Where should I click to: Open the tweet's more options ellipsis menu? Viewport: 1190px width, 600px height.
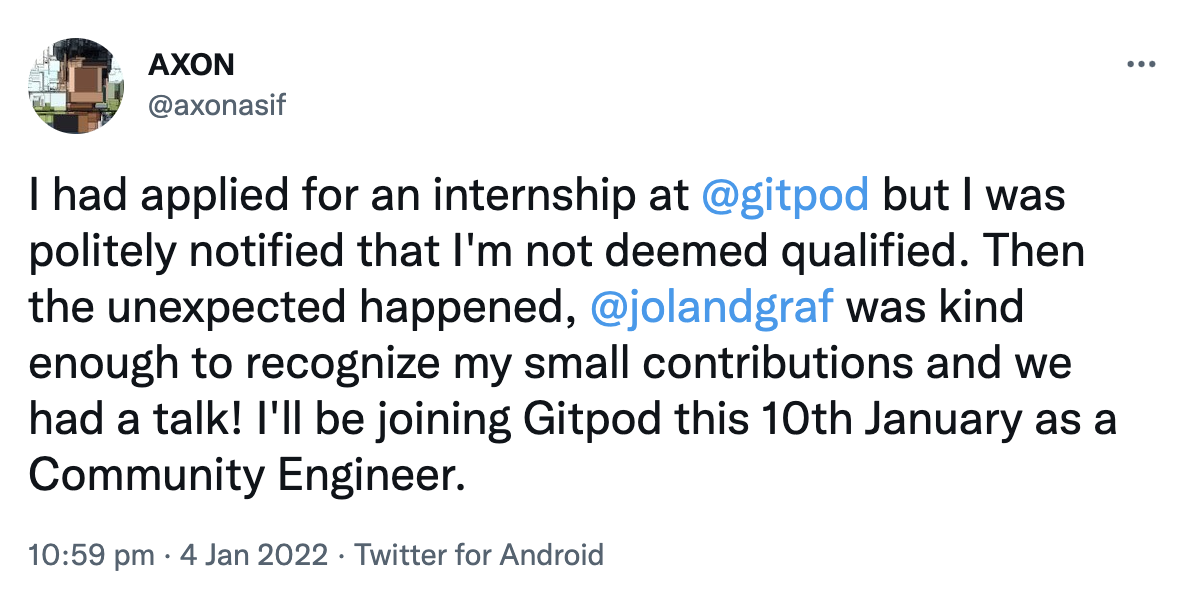[x=1141, y=65]
